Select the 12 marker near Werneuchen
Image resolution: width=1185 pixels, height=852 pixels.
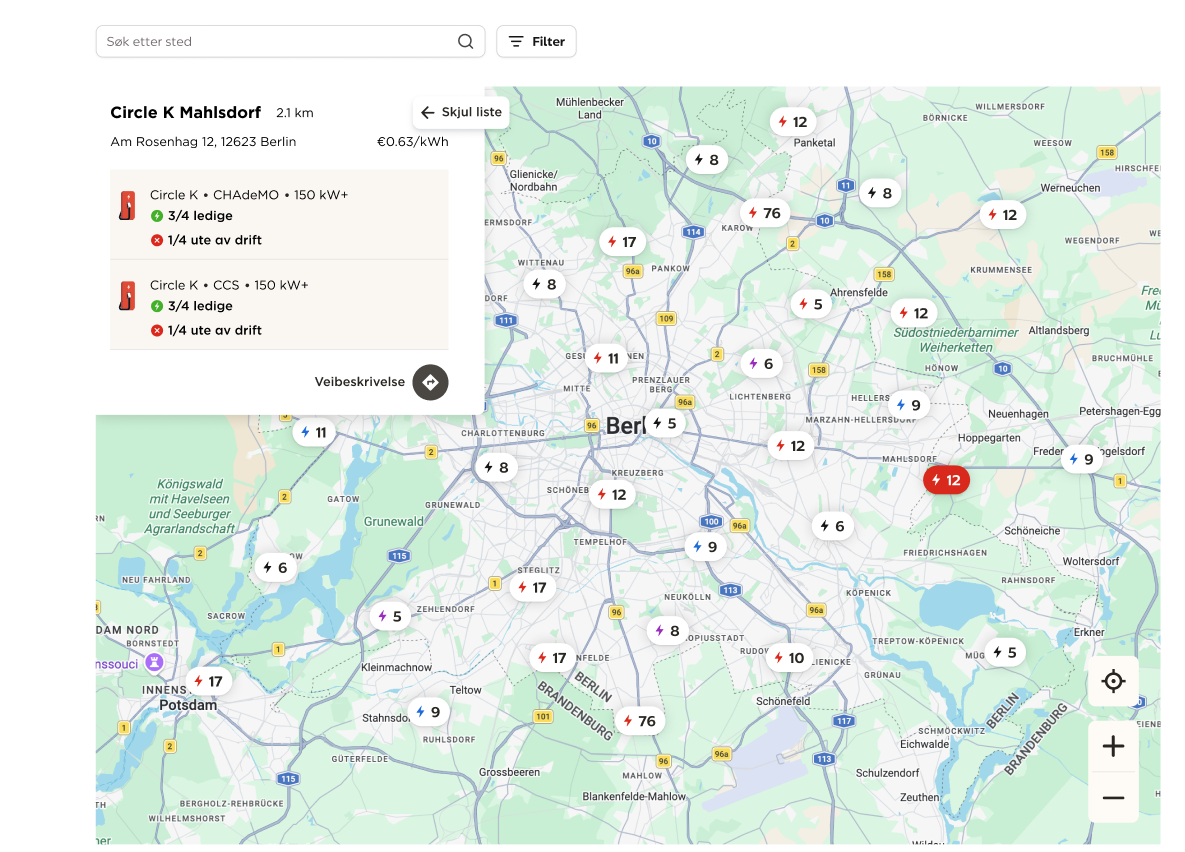(x=1003, y=215)
